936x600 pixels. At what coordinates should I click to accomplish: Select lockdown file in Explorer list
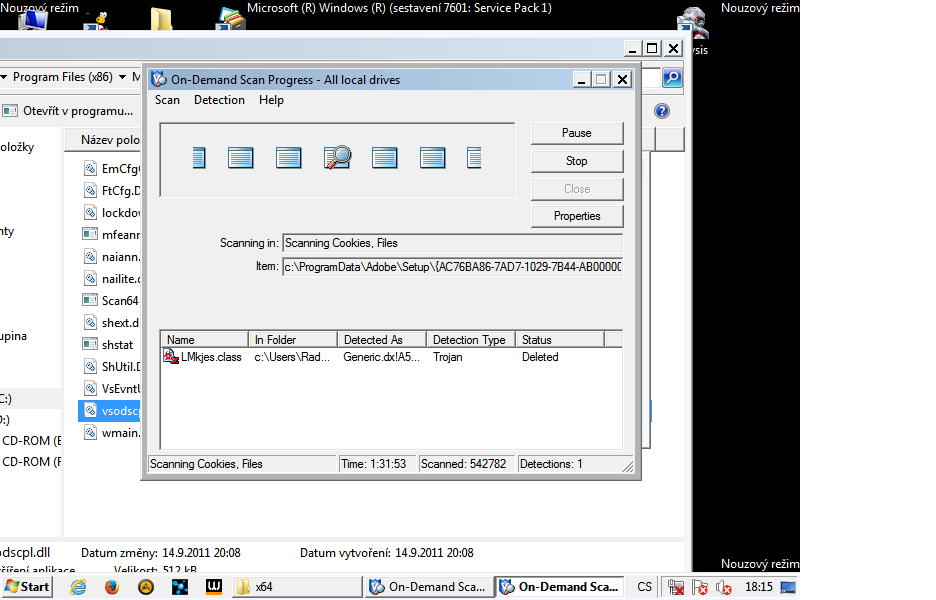111,213
